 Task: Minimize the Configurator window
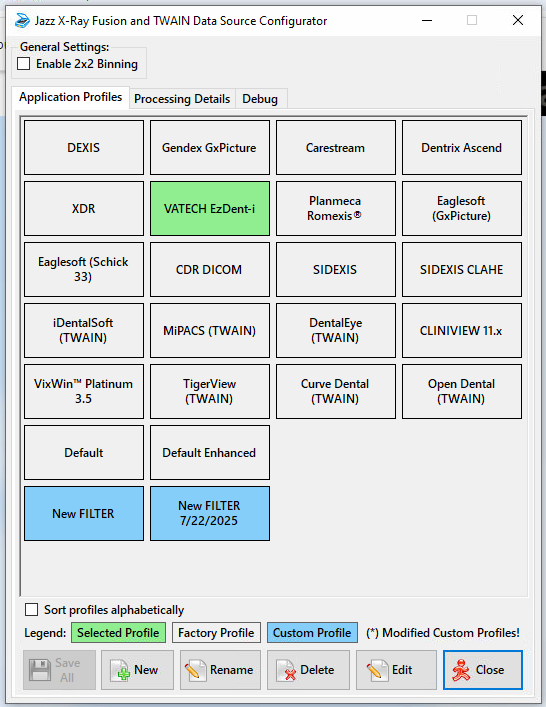point(427,20)
